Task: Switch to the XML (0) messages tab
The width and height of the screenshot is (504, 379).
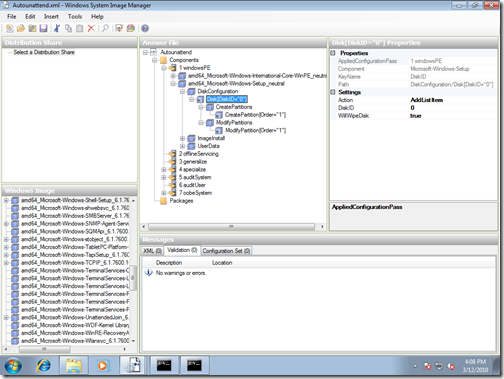Action: [152, 251]
